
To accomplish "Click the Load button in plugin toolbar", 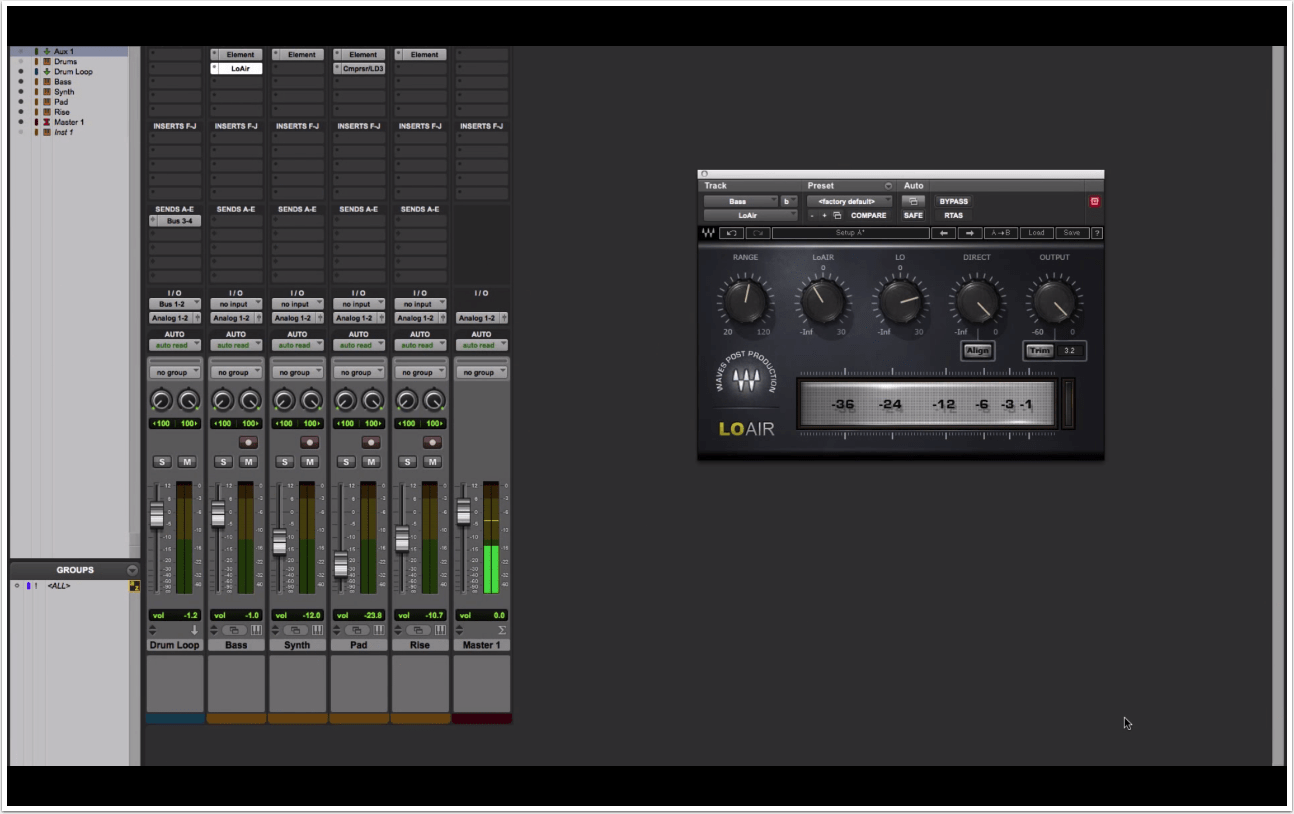I will point(1036,233).
